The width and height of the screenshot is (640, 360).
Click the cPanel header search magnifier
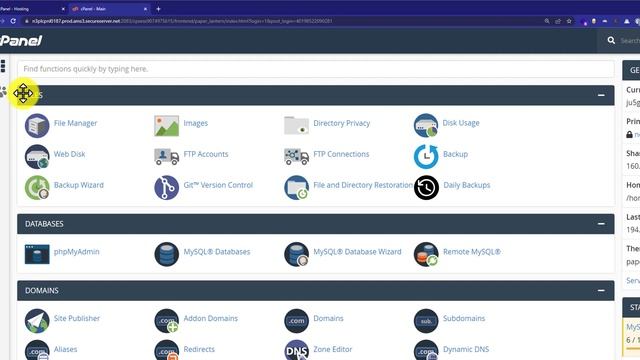[611, 40]
